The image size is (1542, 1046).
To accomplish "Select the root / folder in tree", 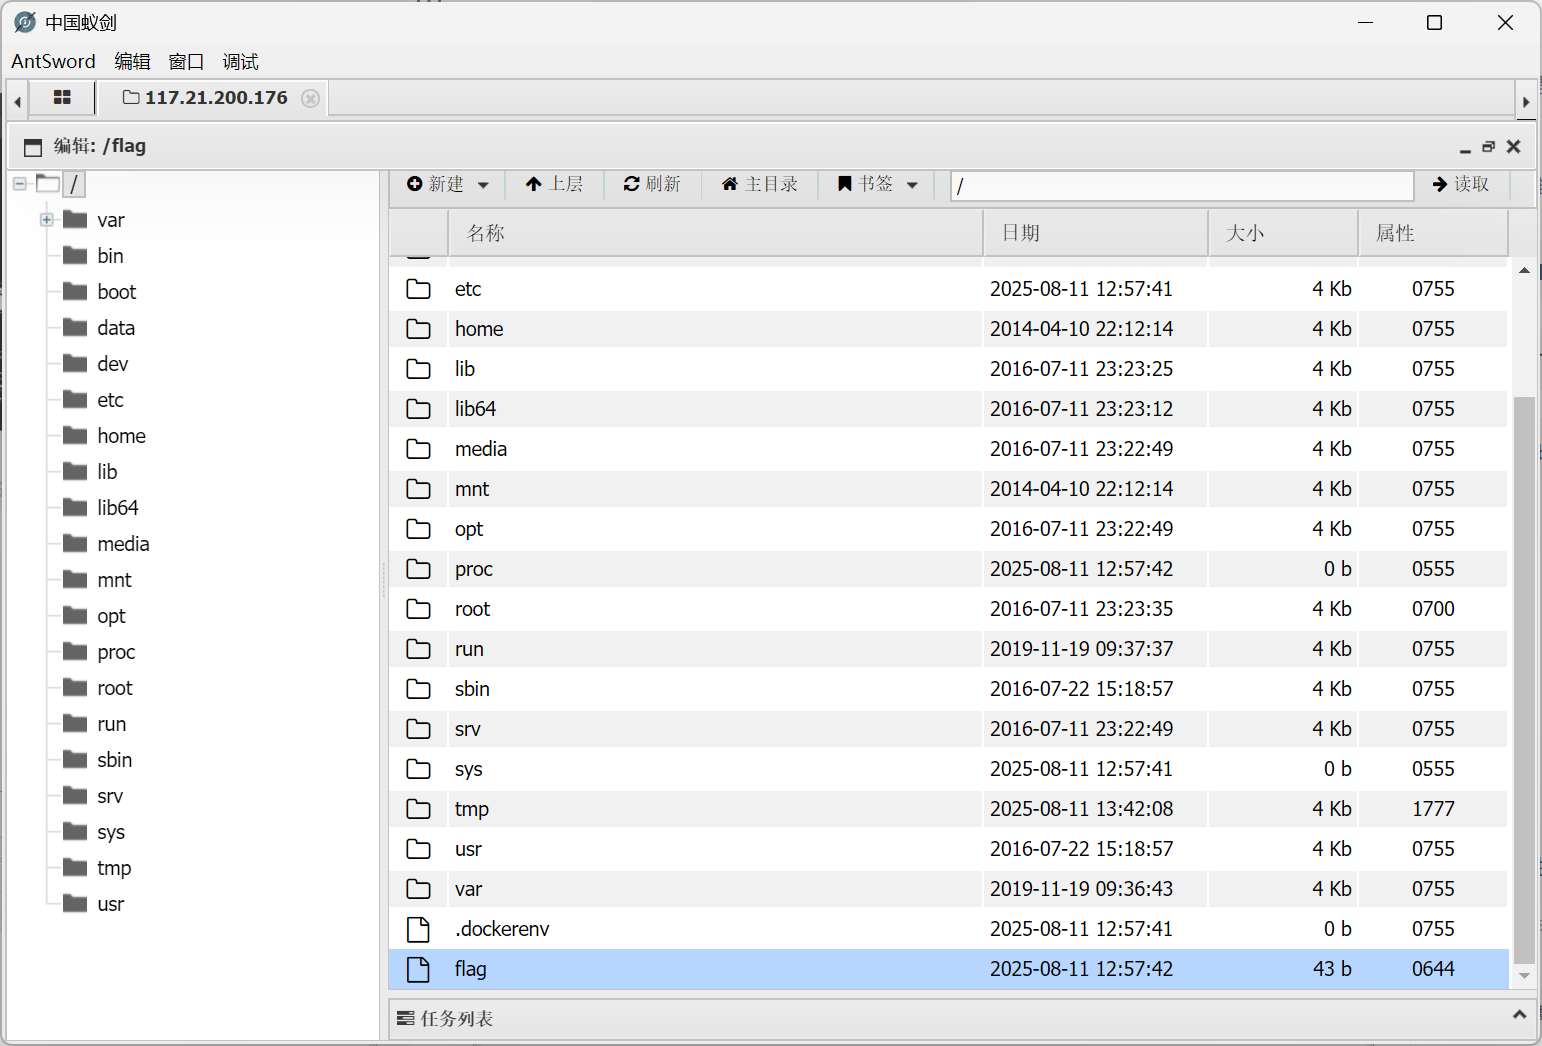I will (73, 184).
